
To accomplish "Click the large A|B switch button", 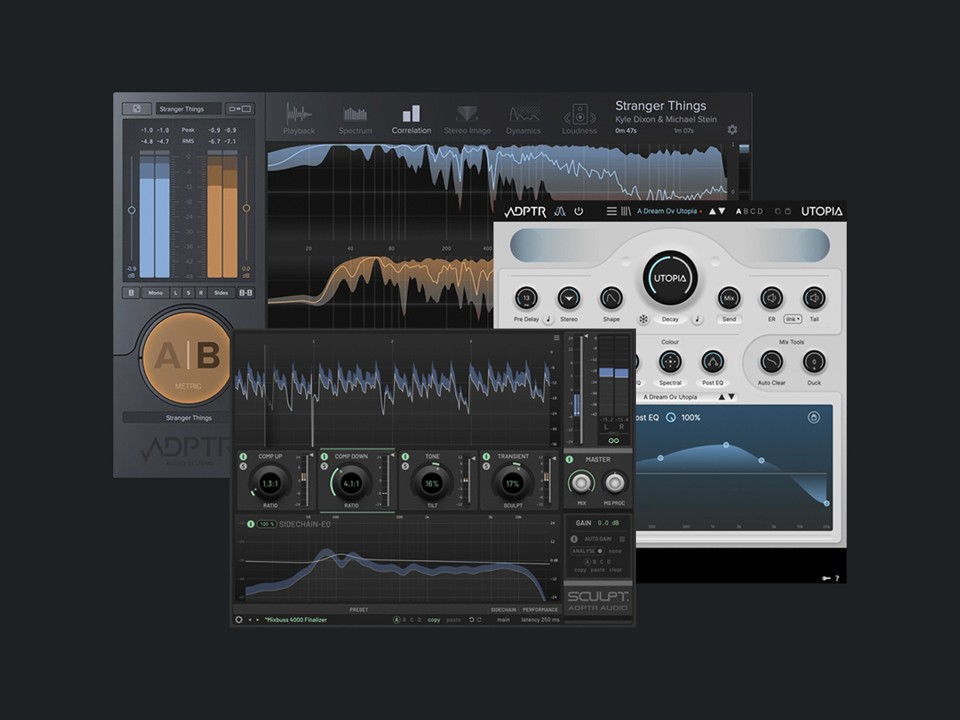I will (x=187, y=358).
